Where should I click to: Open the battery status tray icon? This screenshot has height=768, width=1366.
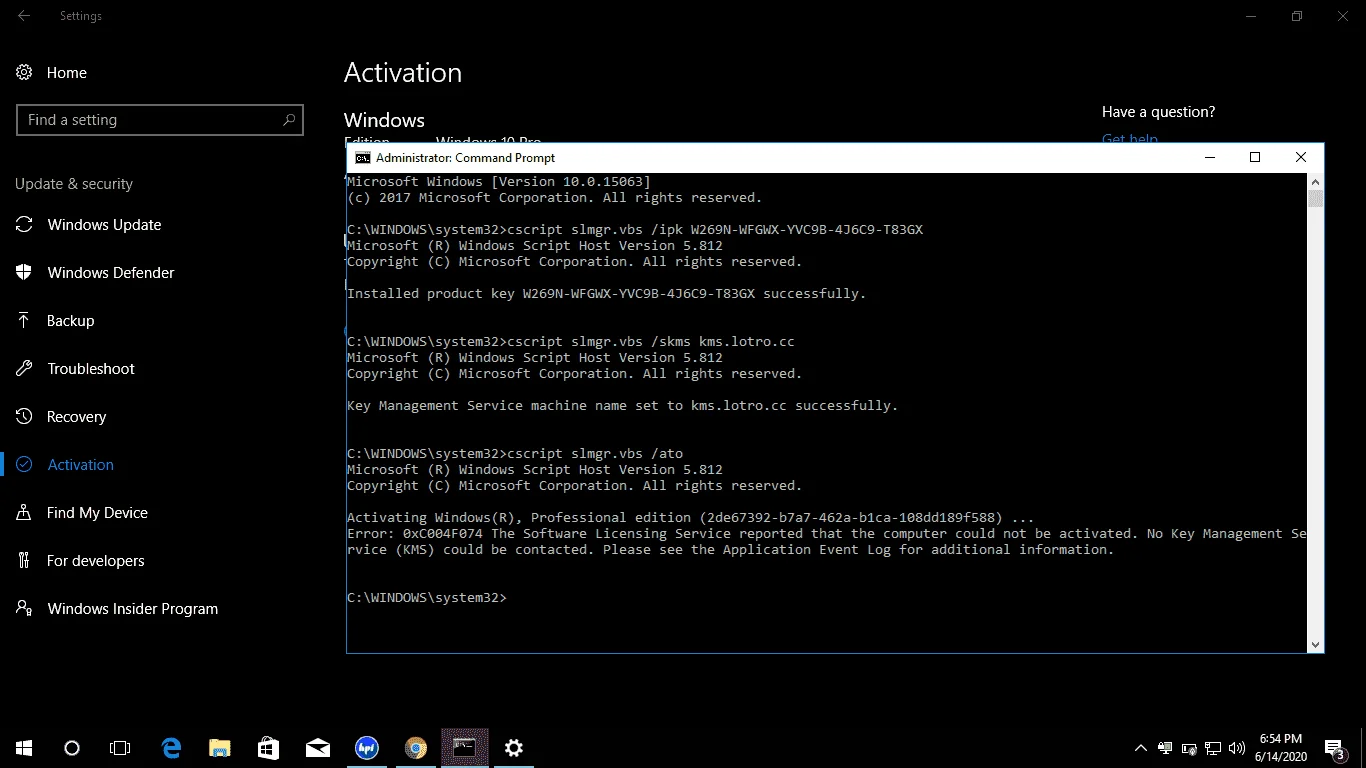1189,748
